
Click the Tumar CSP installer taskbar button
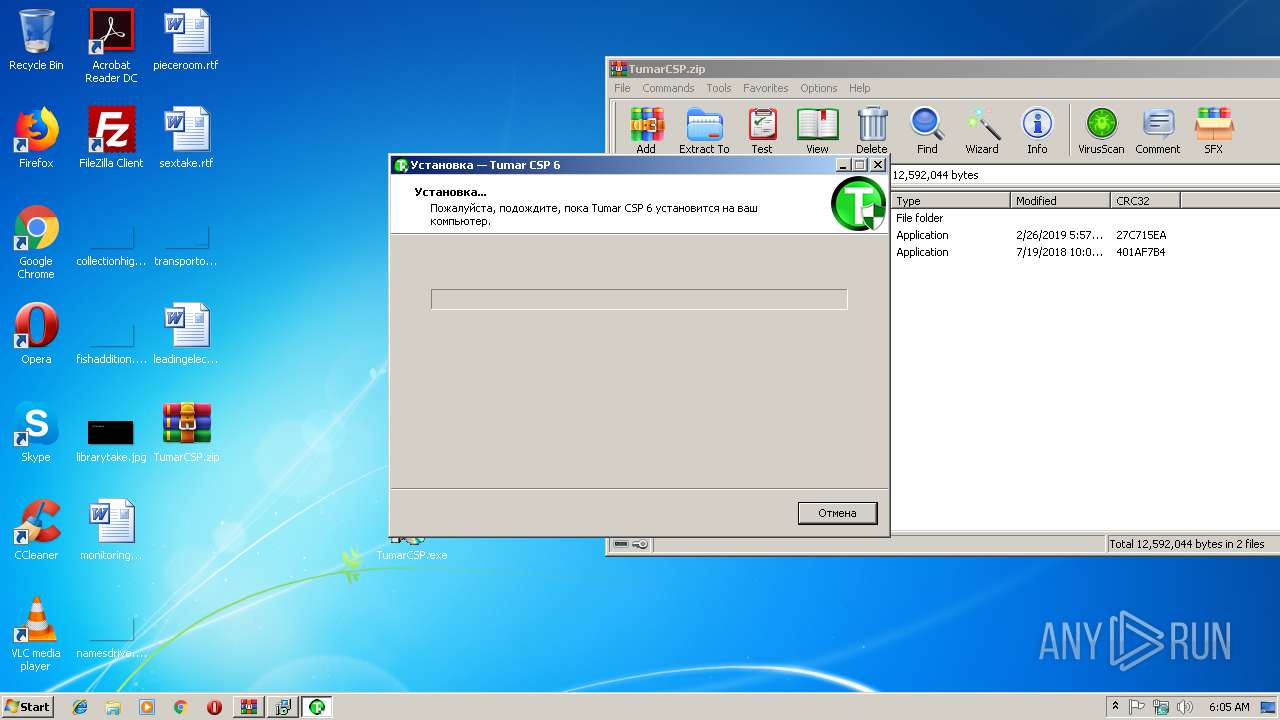(x=317, y=707)
